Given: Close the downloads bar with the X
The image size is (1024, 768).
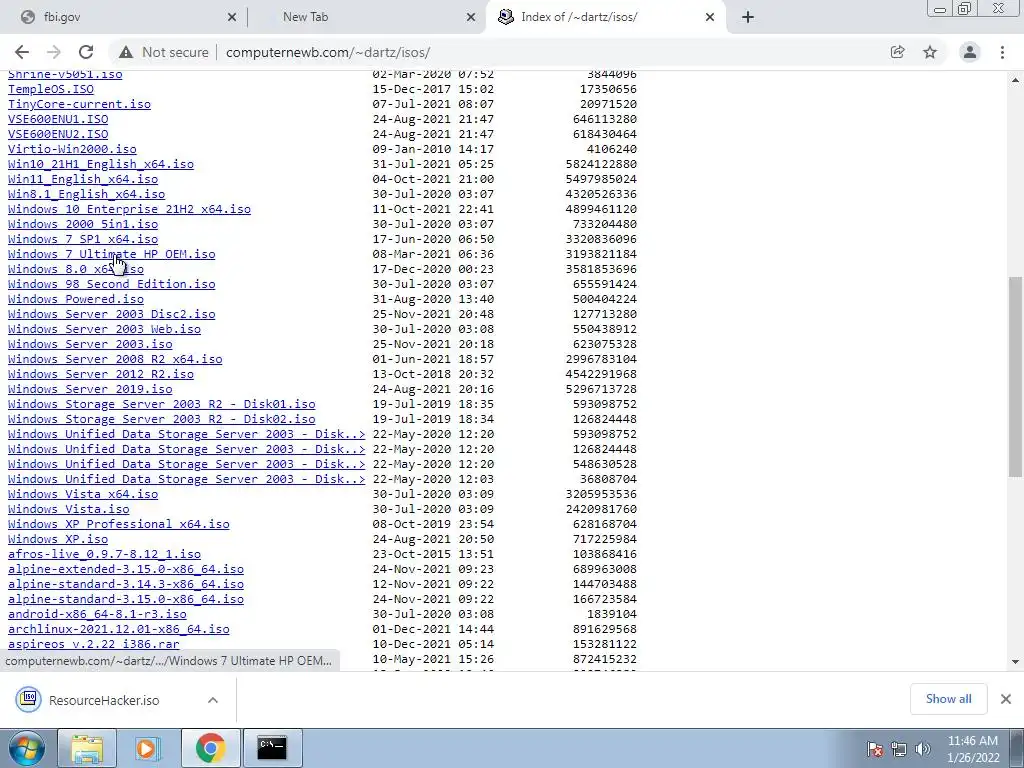Looking at the screenshot, I should click(x=1006, y=699).
